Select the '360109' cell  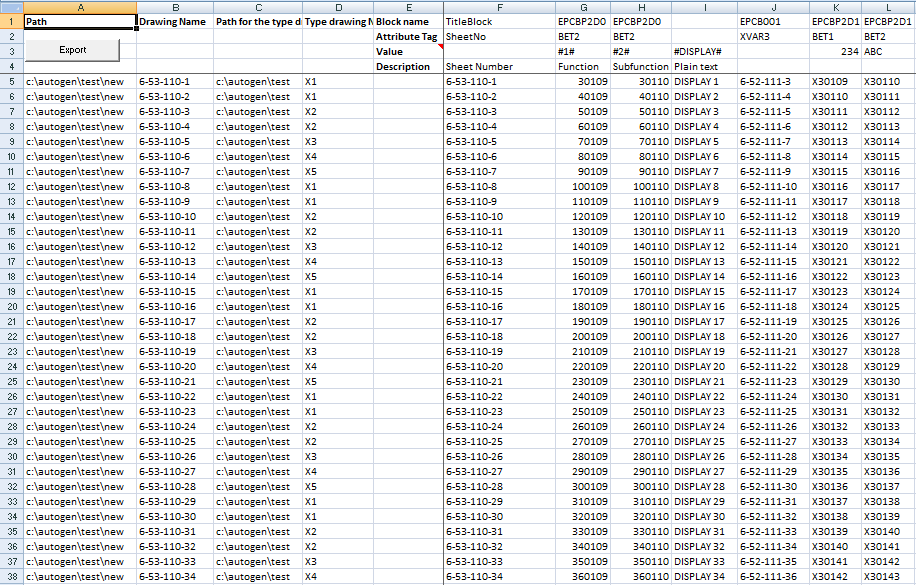pos(583,577)
